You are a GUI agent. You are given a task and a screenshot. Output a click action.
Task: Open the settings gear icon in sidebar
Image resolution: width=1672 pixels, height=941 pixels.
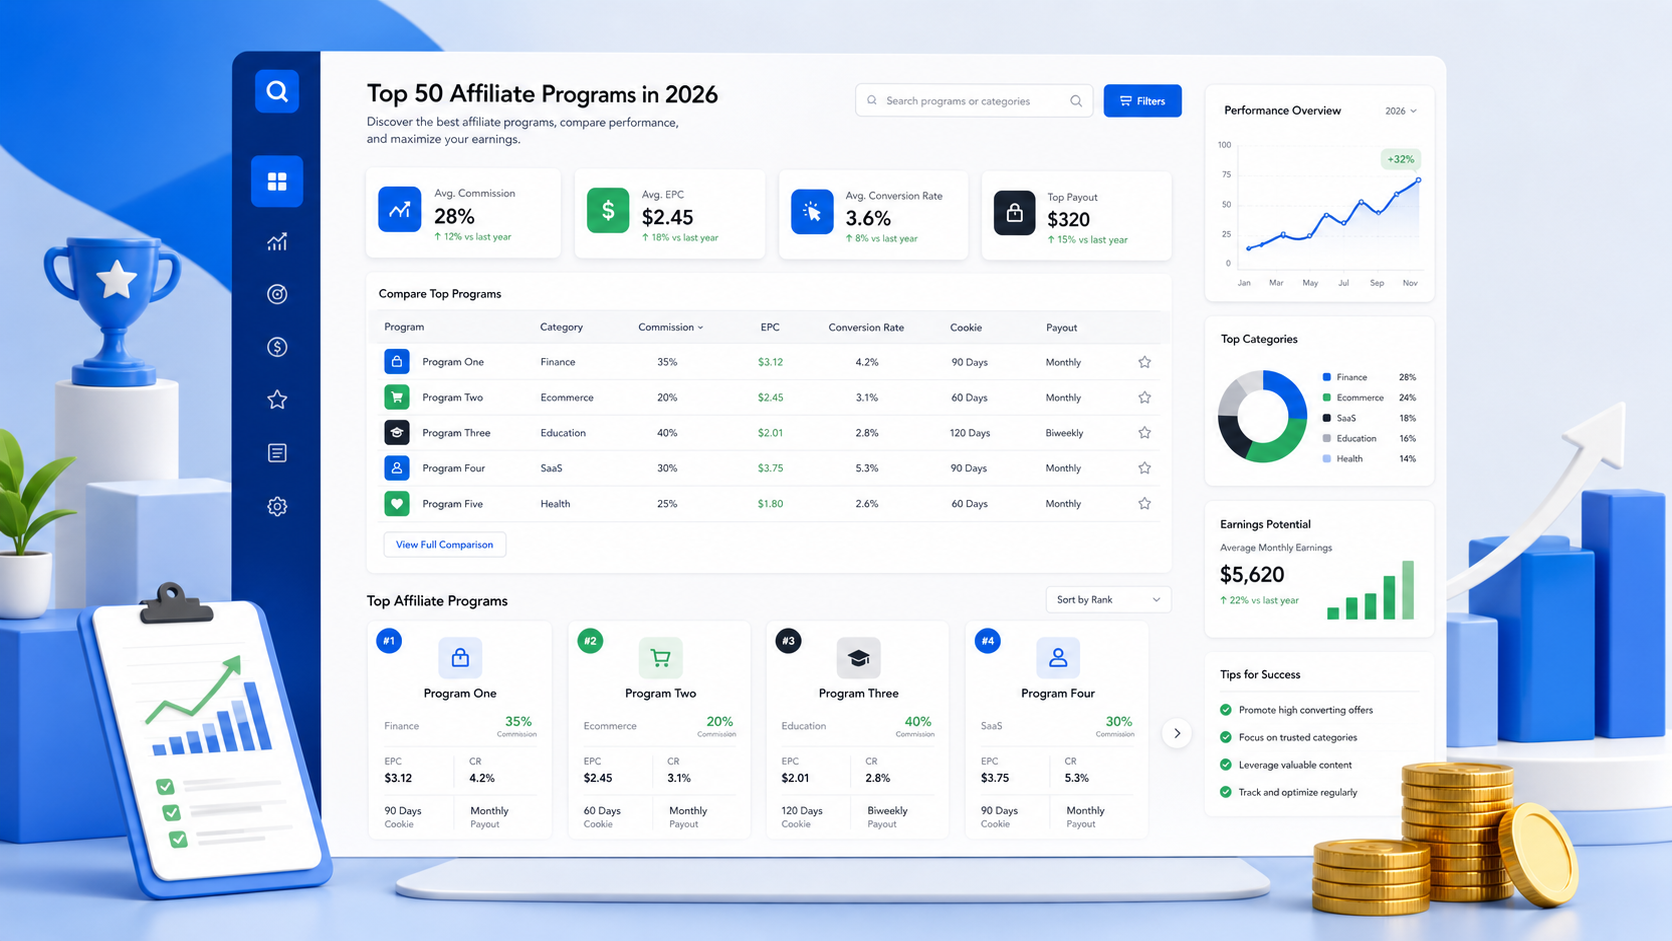click(277, 506)
